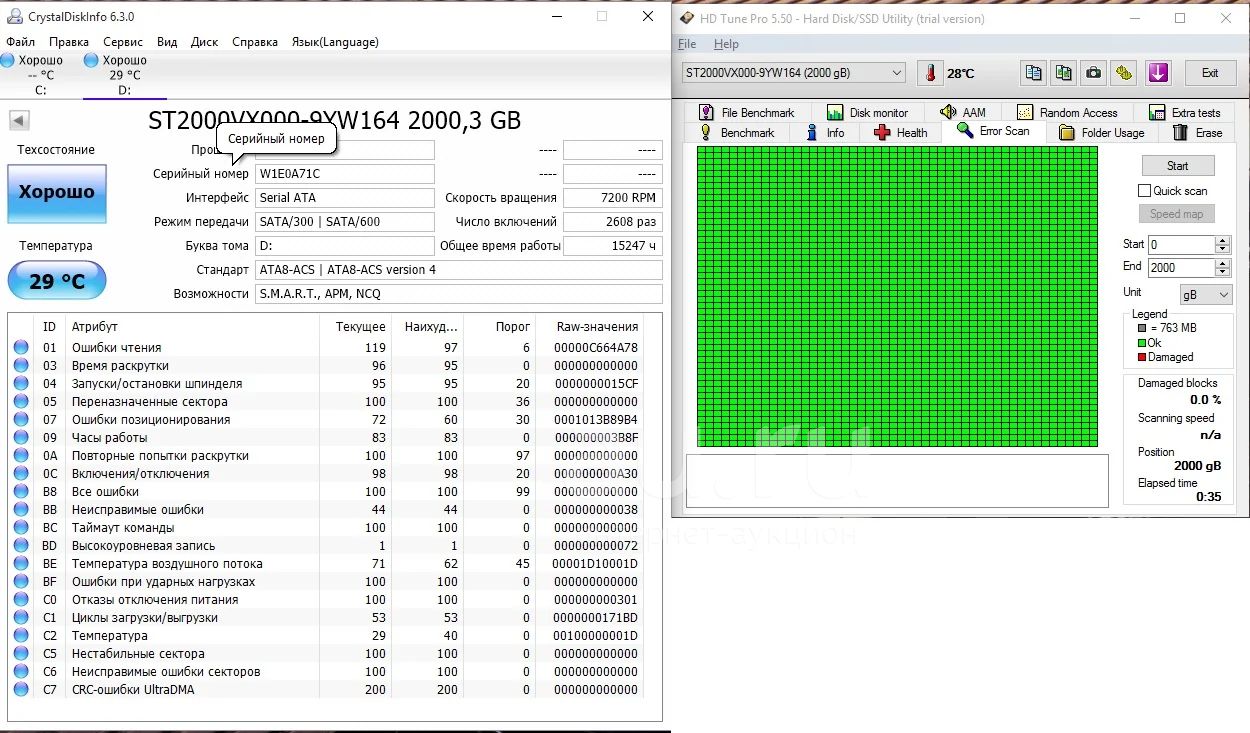This screenshot has width=1250, height=733.
Task: Click the 29 °C temperature button
Action: tap(56, 281)
